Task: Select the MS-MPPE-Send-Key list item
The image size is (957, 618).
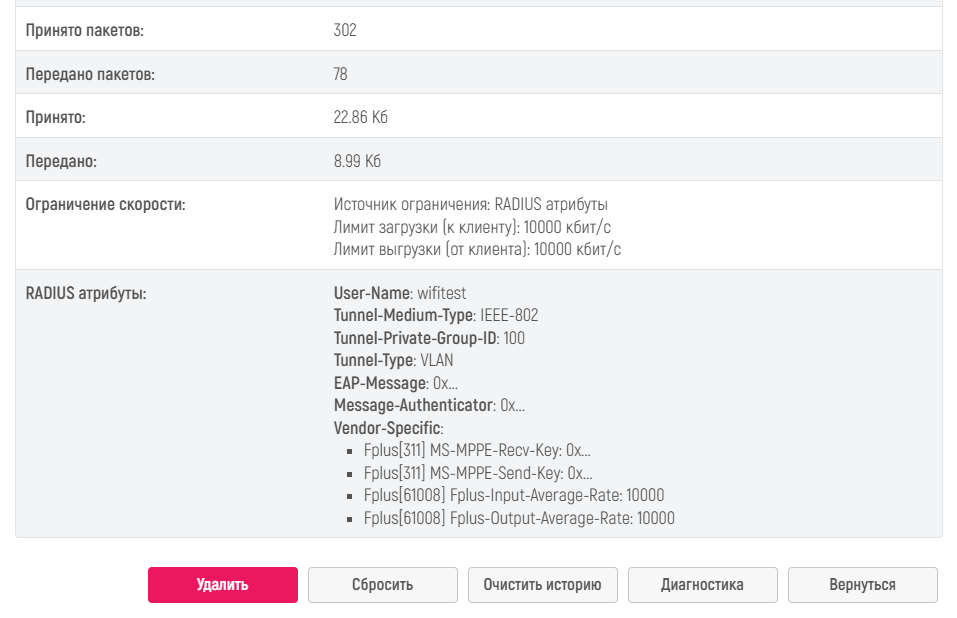Action: [x=477, y=474]
